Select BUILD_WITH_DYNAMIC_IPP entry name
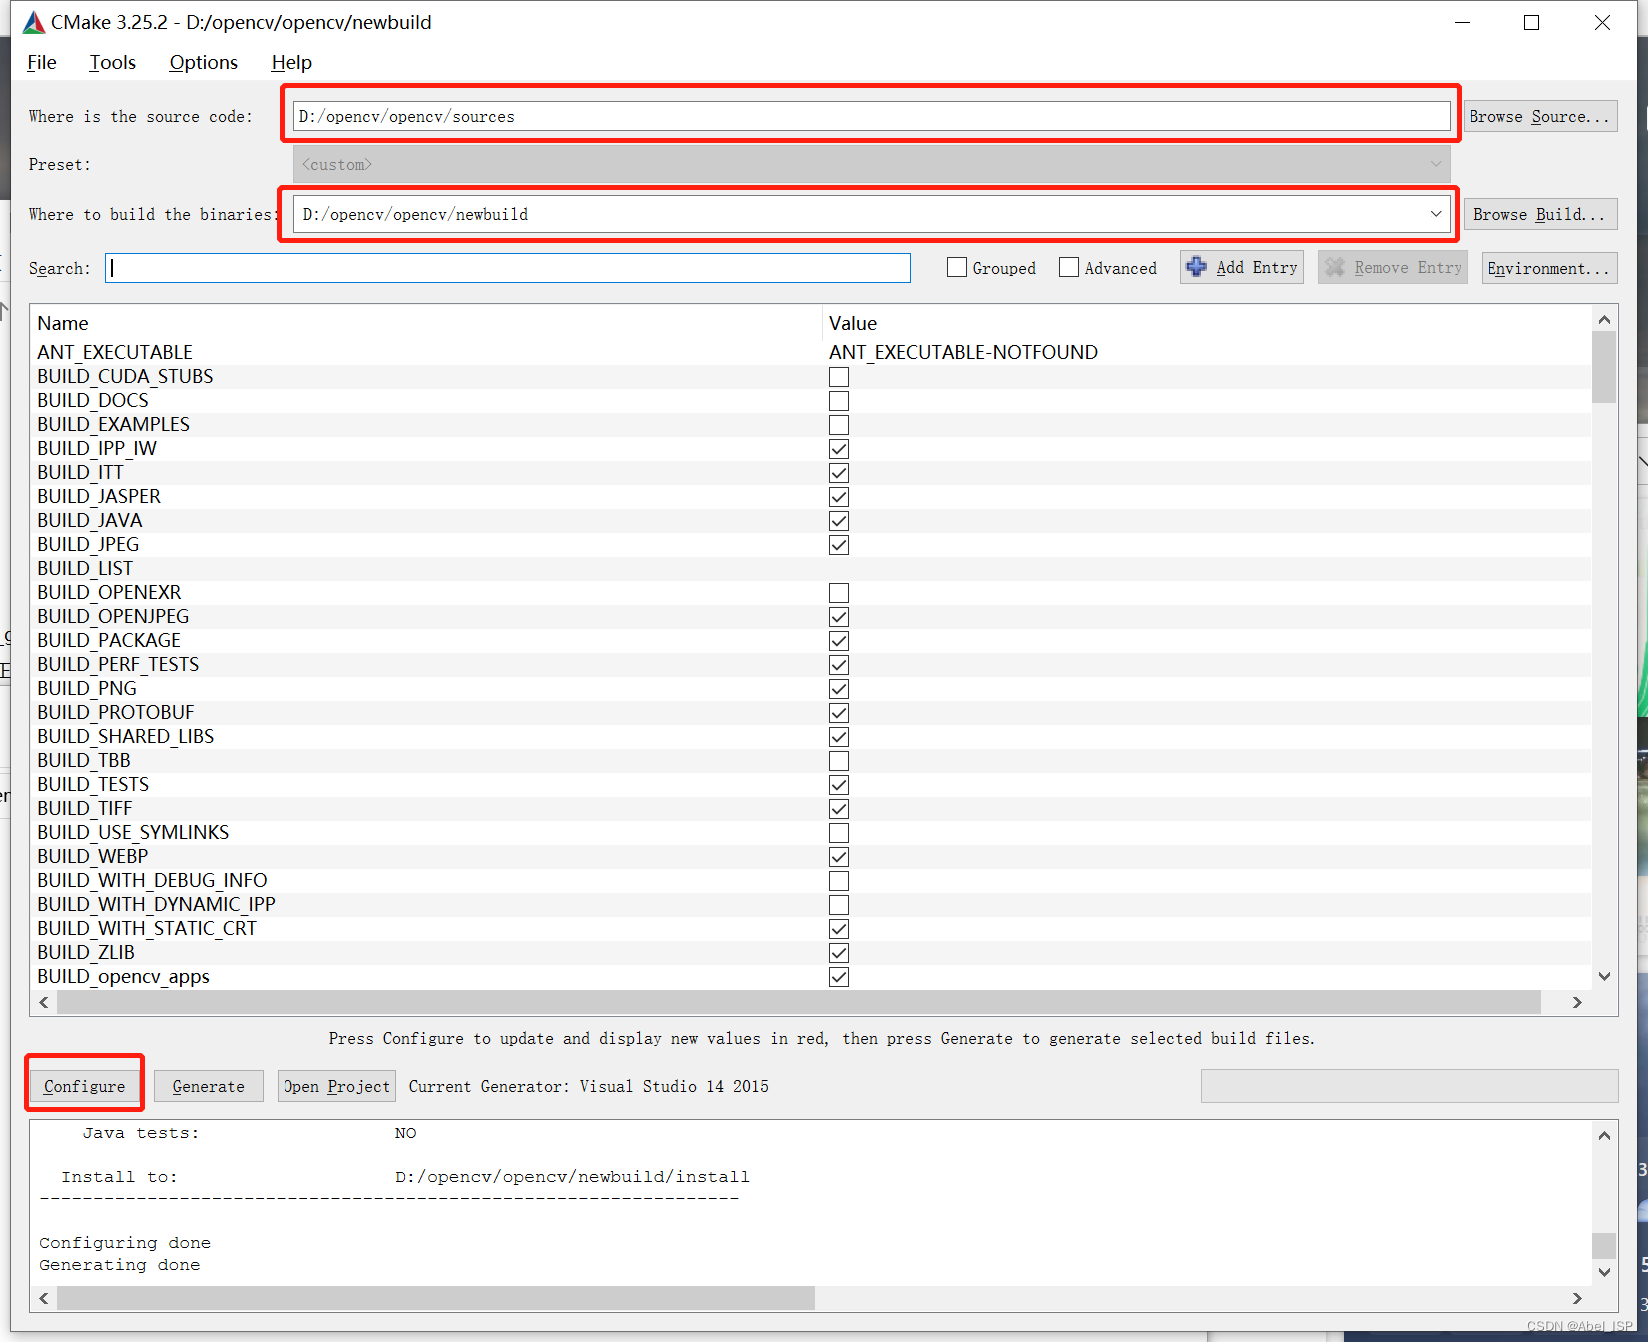This screenshot has height=1342, width=1648. (156, 904)
